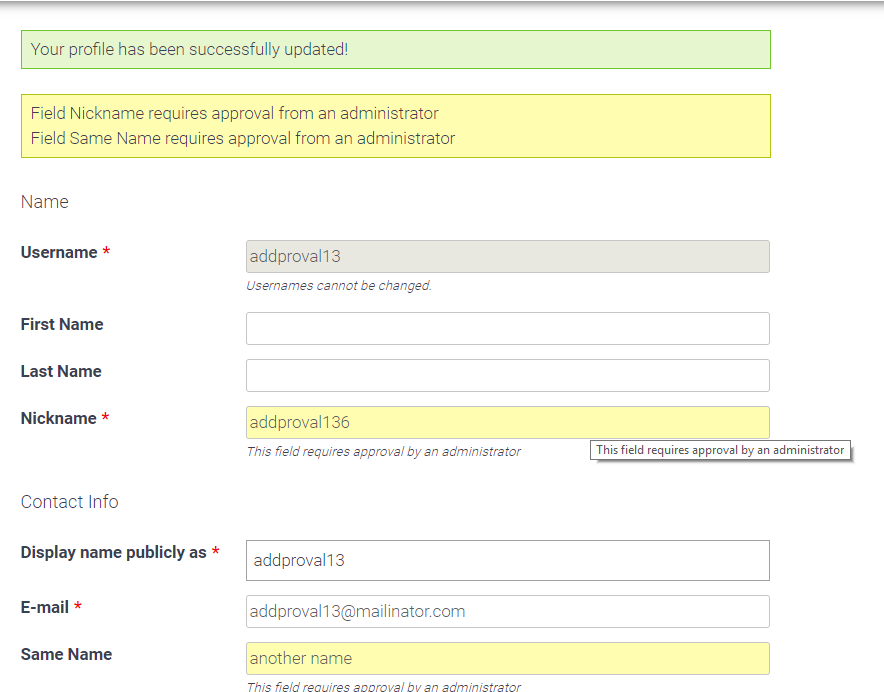Click the E-mail input field

[507, 611]
